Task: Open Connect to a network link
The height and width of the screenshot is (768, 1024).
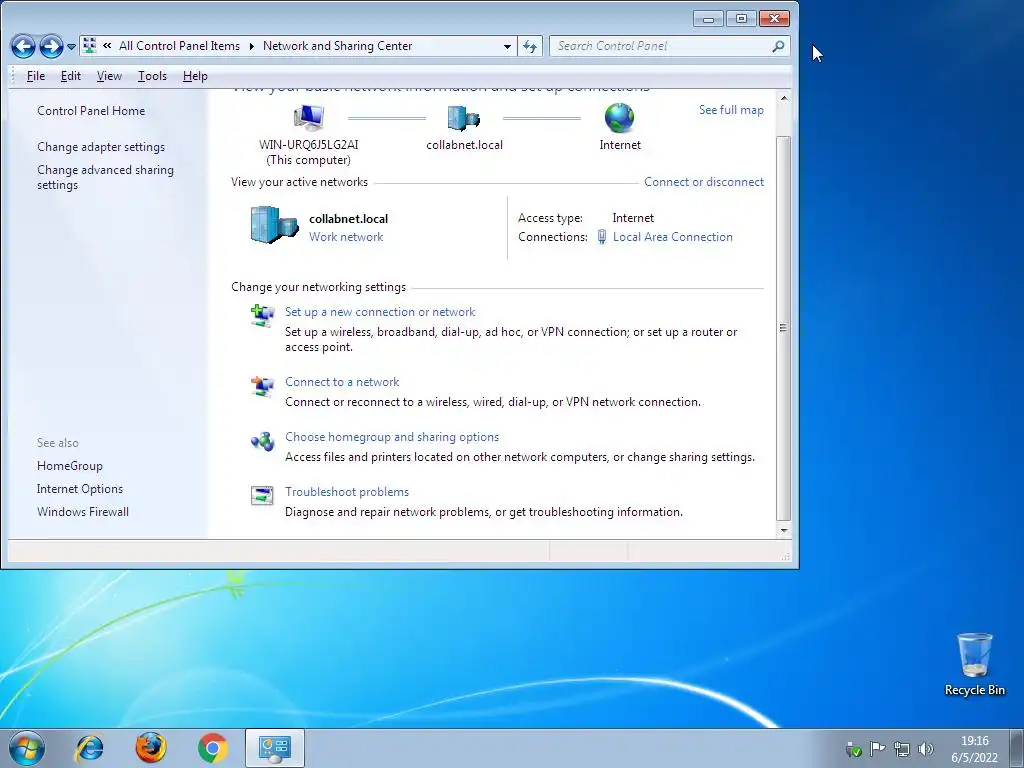Action: tap(342, 382)
